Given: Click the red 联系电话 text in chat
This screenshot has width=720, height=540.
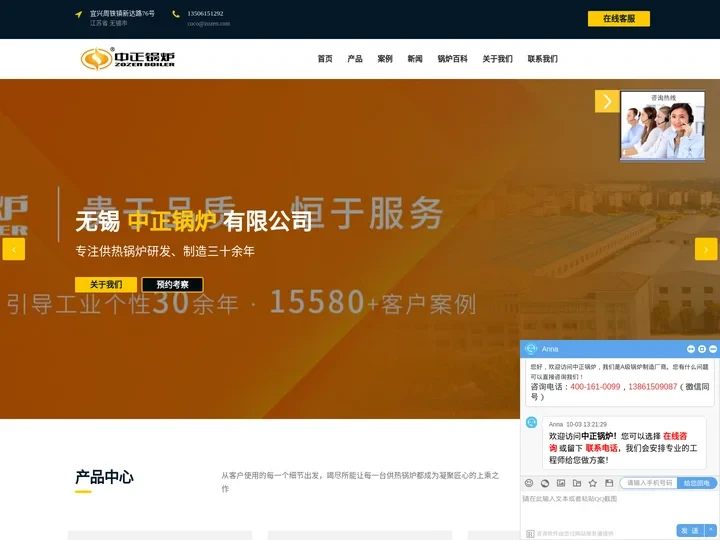Looking at the screenshot, I should pyautogui.click(x=602, y=448).
